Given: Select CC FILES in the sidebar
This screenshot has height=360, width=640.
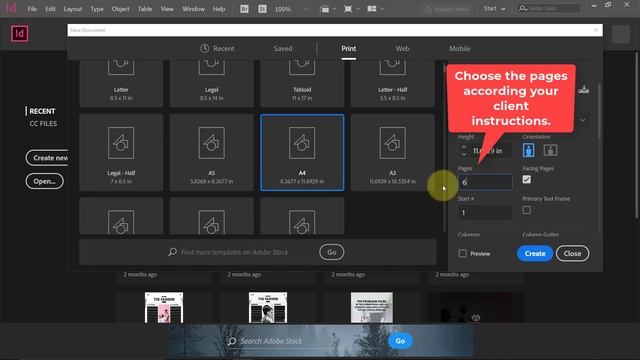Looking at the screenshot, I should click(x=43, y=124).
